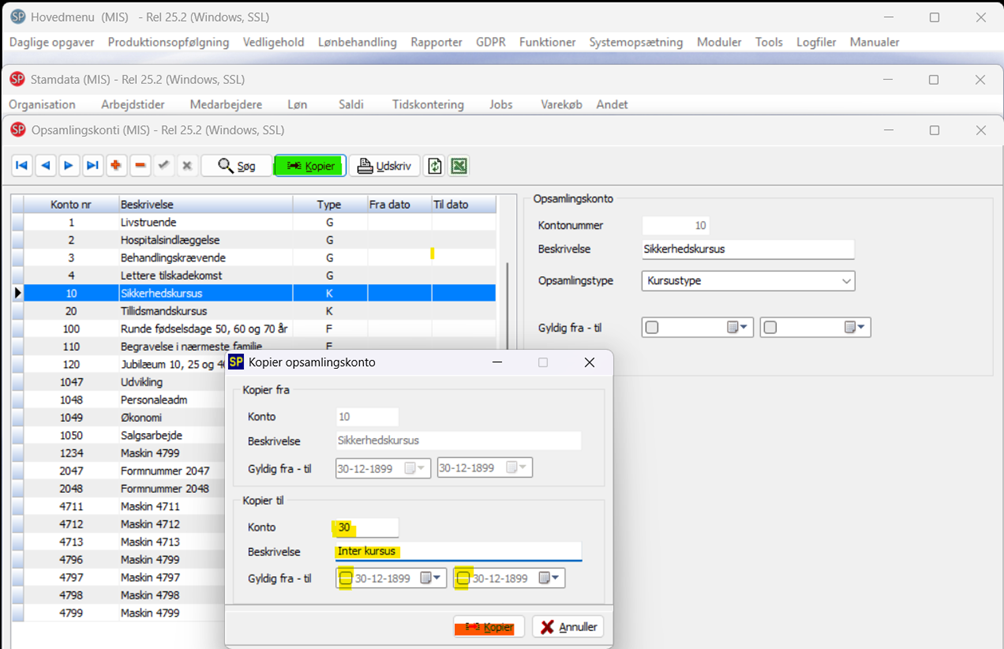
Task: Tick Gyldig fra checkbox in Opsamlingskonto panel
Action: tap(652, 327)
